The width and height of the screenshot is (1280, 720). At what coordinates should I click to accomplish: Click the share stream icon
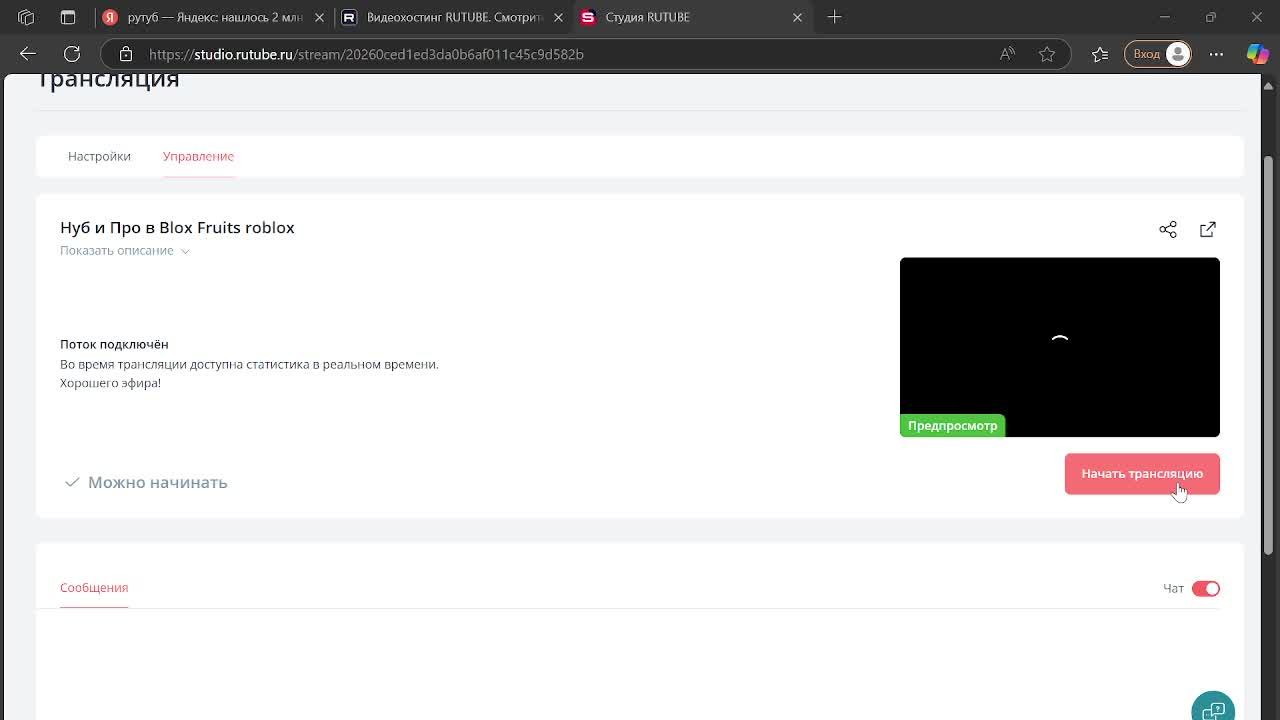(x=1167, y=229)
